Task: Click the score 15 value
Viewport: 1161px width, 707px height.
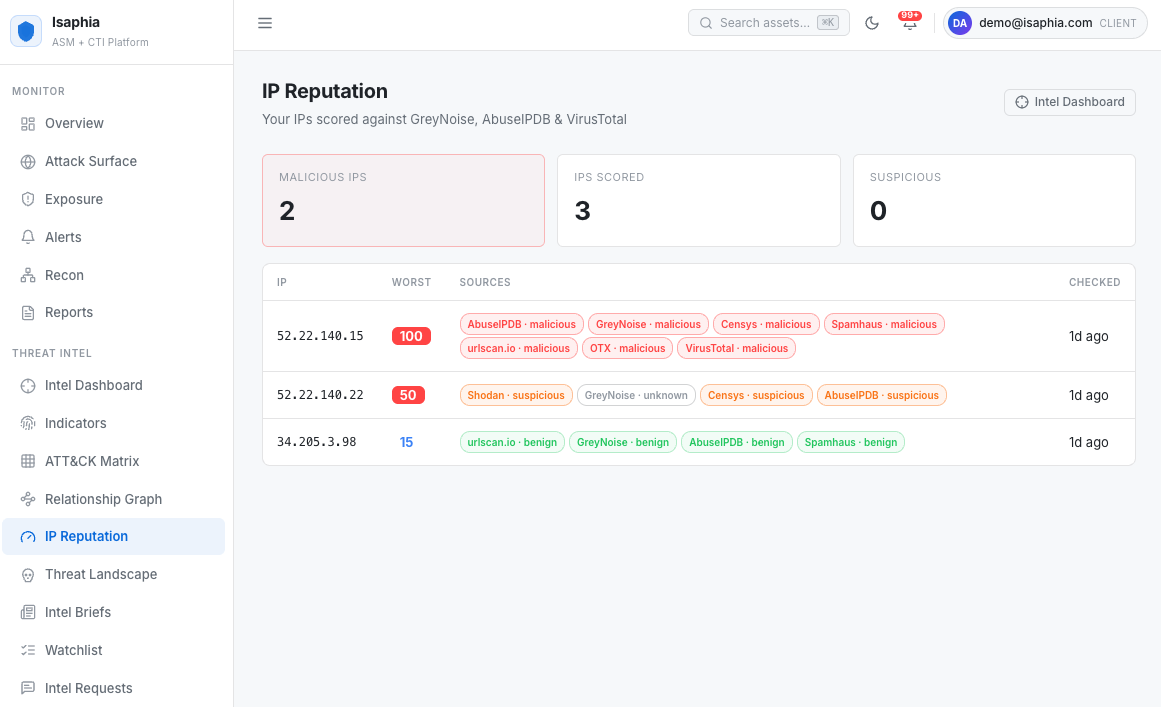Action: (406, 442)
